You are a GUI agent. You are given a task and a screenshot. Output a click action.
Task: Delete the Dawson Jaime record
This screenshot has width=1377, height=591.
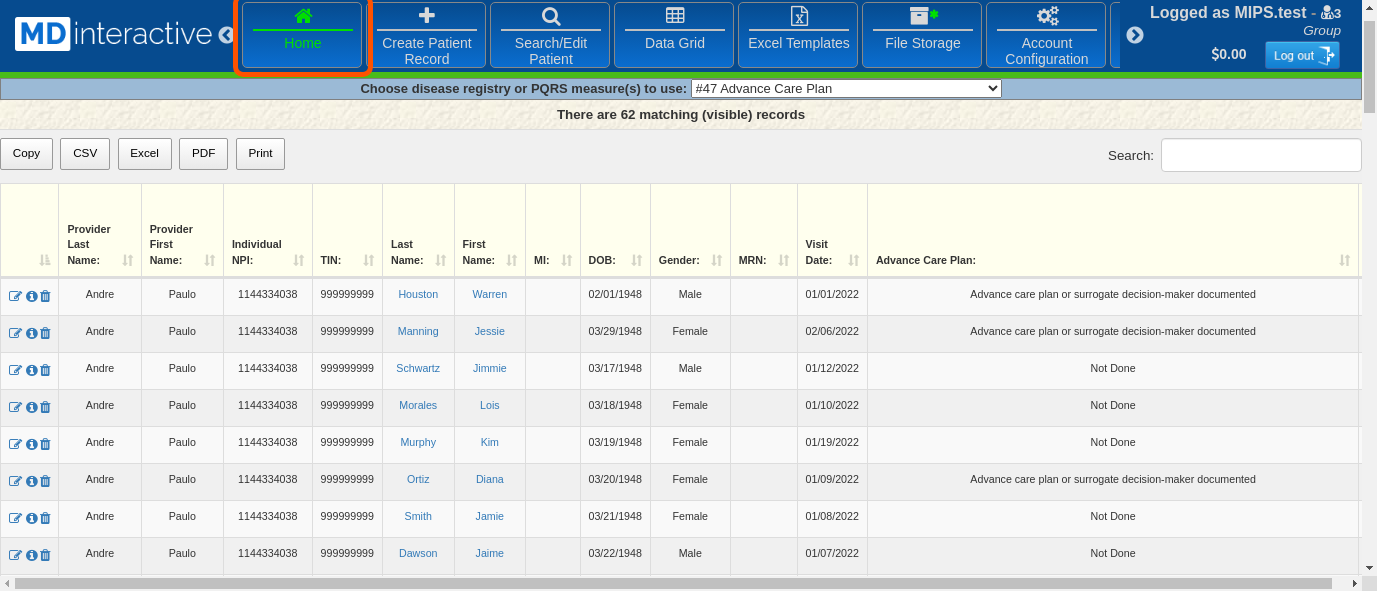click(x=45, y=555)
